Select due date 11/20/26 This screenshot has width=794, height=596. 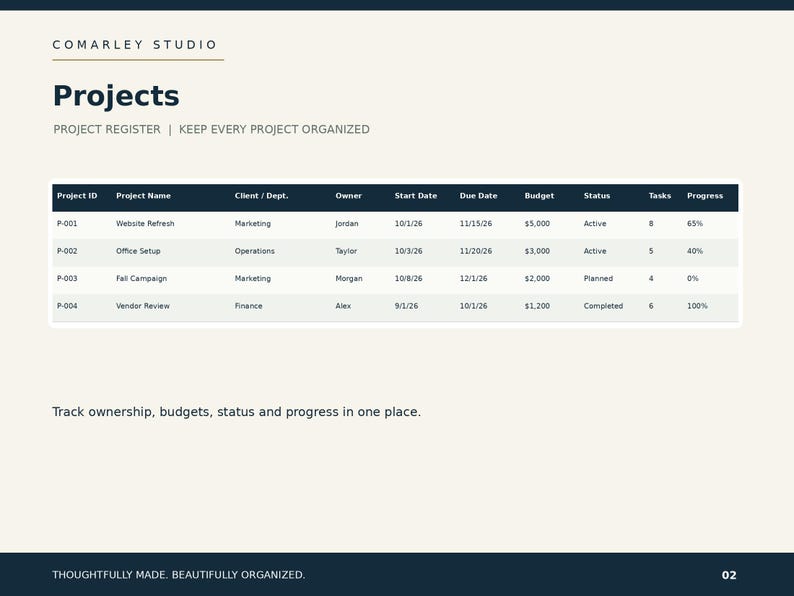(x=475, y=251)
